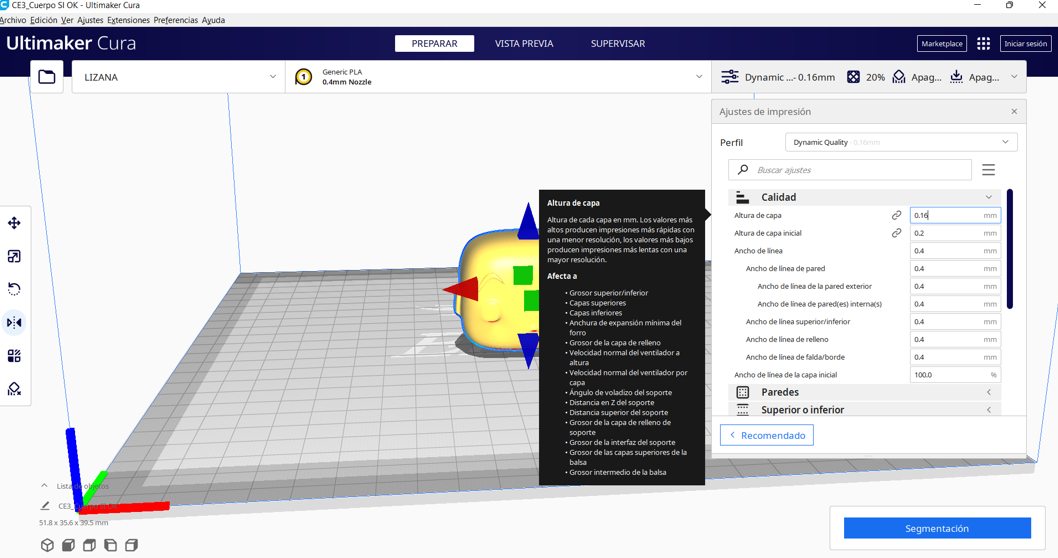Click search magnifier in Buscar ajustes
Screen dimensions: 1058x558
tap(743, 170)
